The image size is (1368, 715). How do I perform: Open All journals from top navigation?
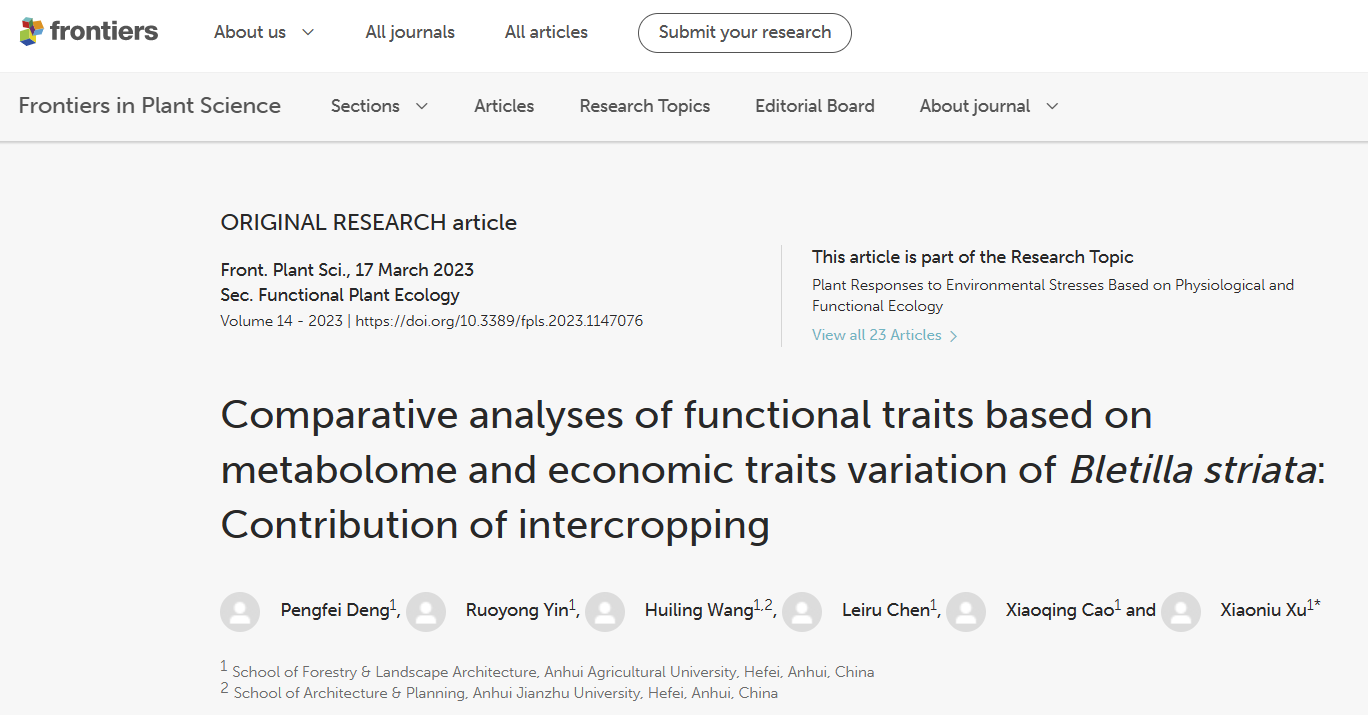(410, 32)
